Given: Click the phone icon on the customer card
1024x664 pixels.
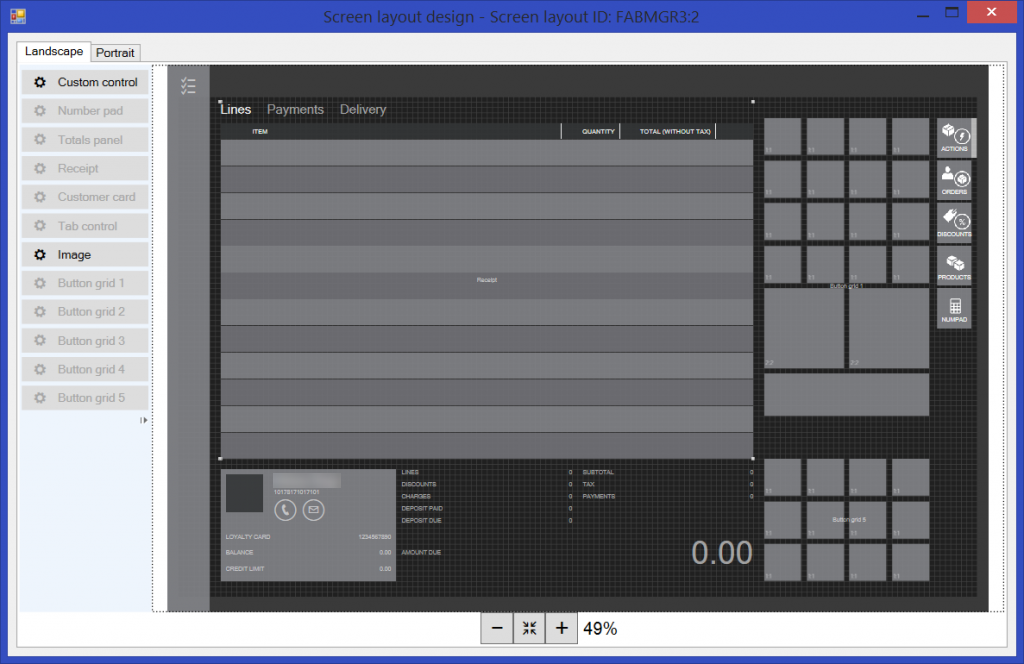Looking at the screenshot, I should (x=284, y=511).
